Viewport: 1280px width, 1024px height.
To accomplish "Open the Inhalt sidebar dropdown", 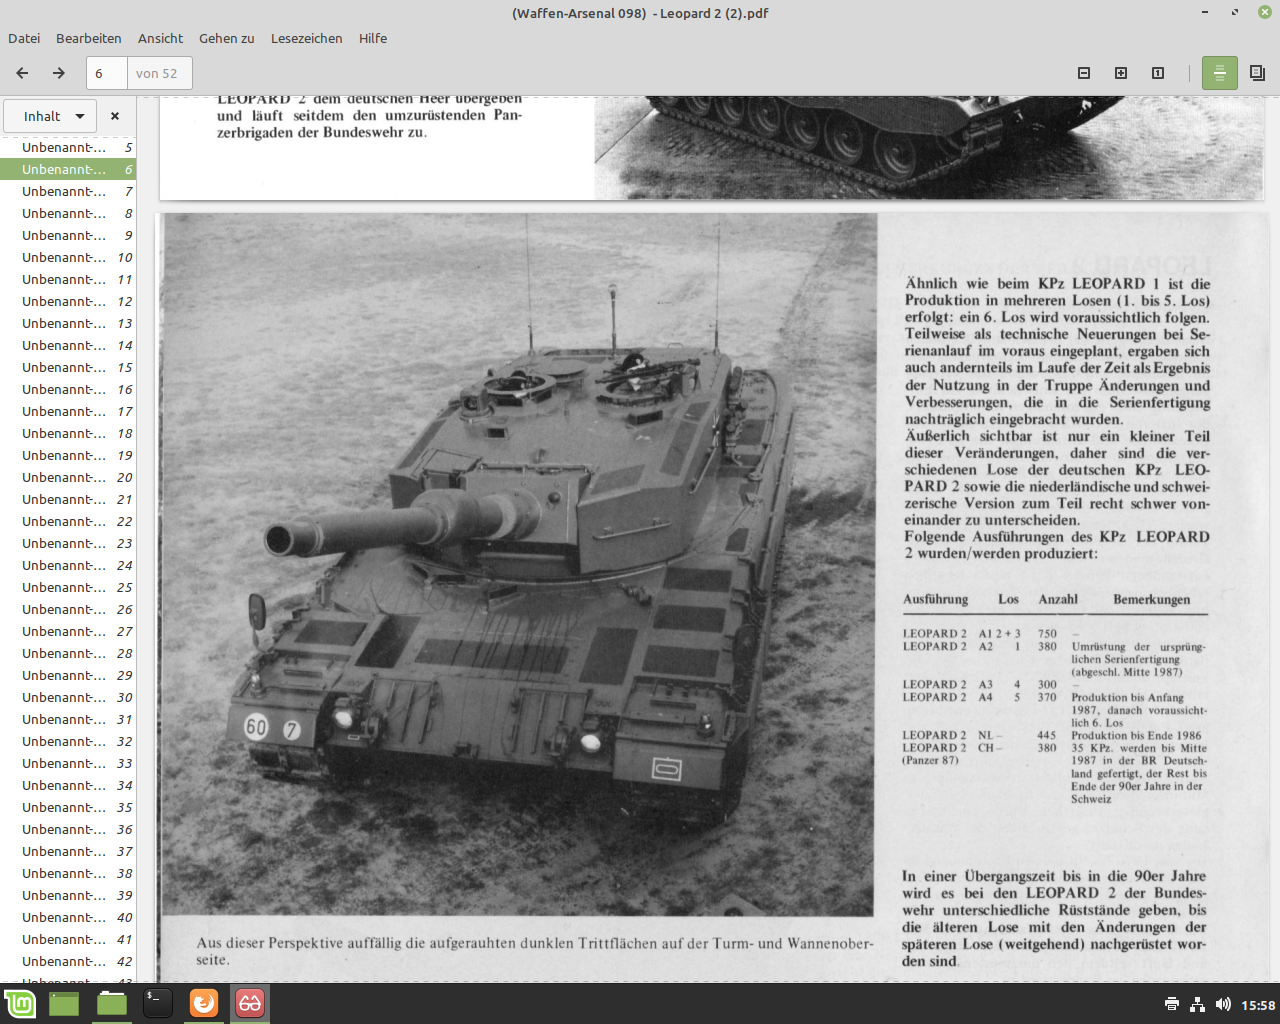I will (50, 116).
